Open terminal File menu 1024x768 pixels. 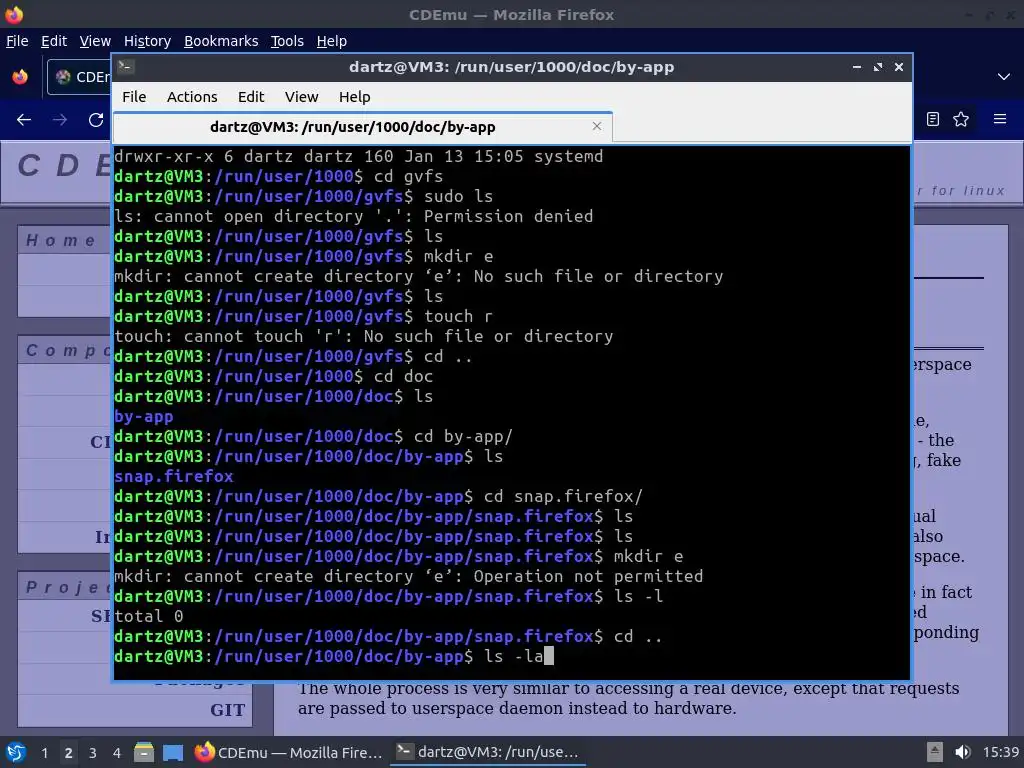(x=134, y=97)
